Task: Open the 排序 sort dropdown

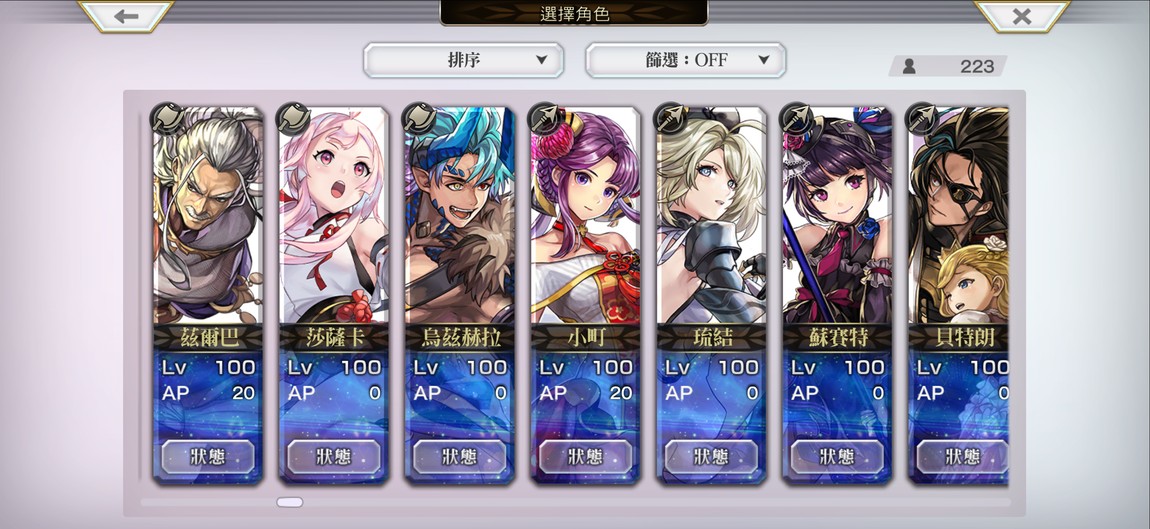Action: point(464,60)
